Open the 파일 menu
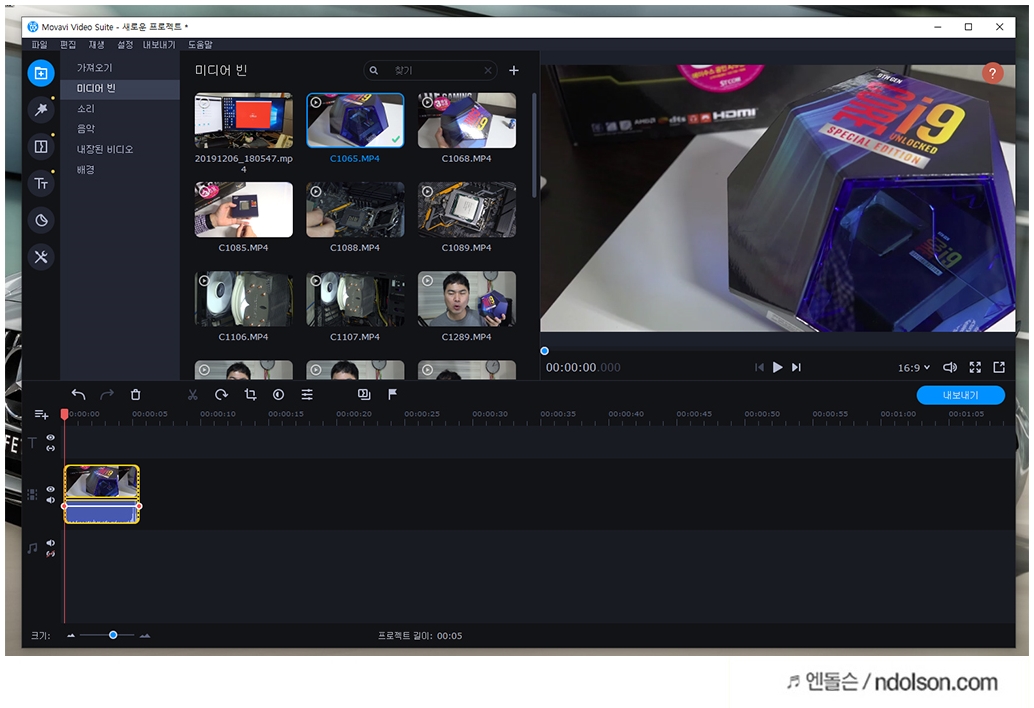The image size is (1034, 708). coord(40,45)
